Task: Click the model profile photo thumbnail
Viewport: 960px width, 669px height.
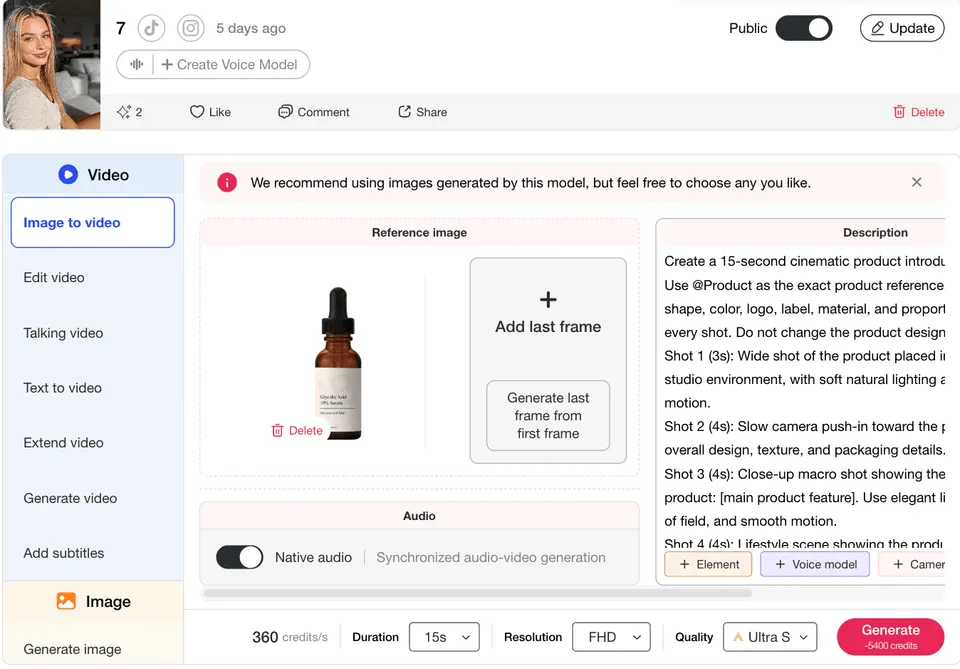Action: point(51,64)
